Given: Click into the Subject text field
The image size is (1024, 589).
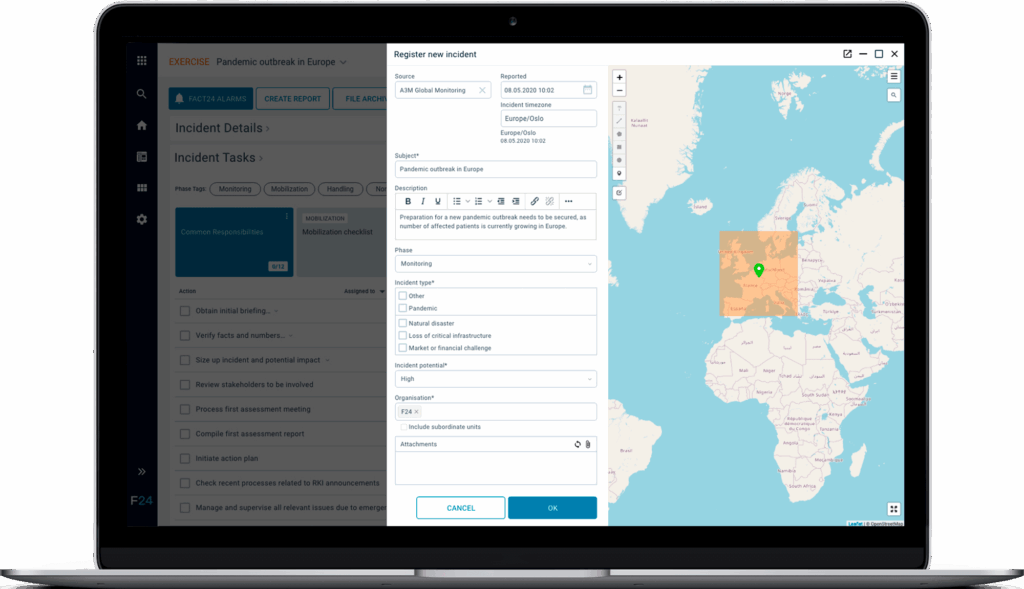Looking at the screenshot, I should tap(496, 169).
